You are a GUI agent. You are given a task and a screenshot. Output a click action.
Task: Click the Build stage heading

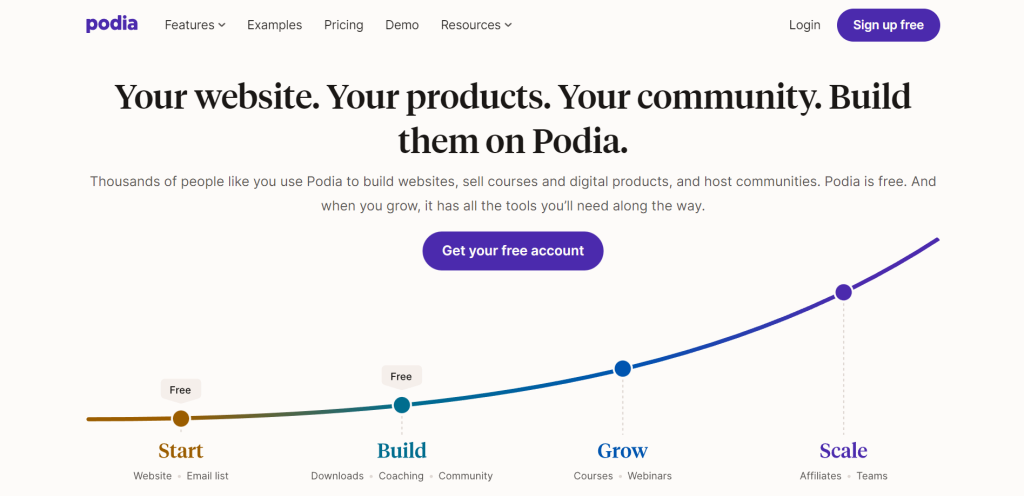click(402, 450)
